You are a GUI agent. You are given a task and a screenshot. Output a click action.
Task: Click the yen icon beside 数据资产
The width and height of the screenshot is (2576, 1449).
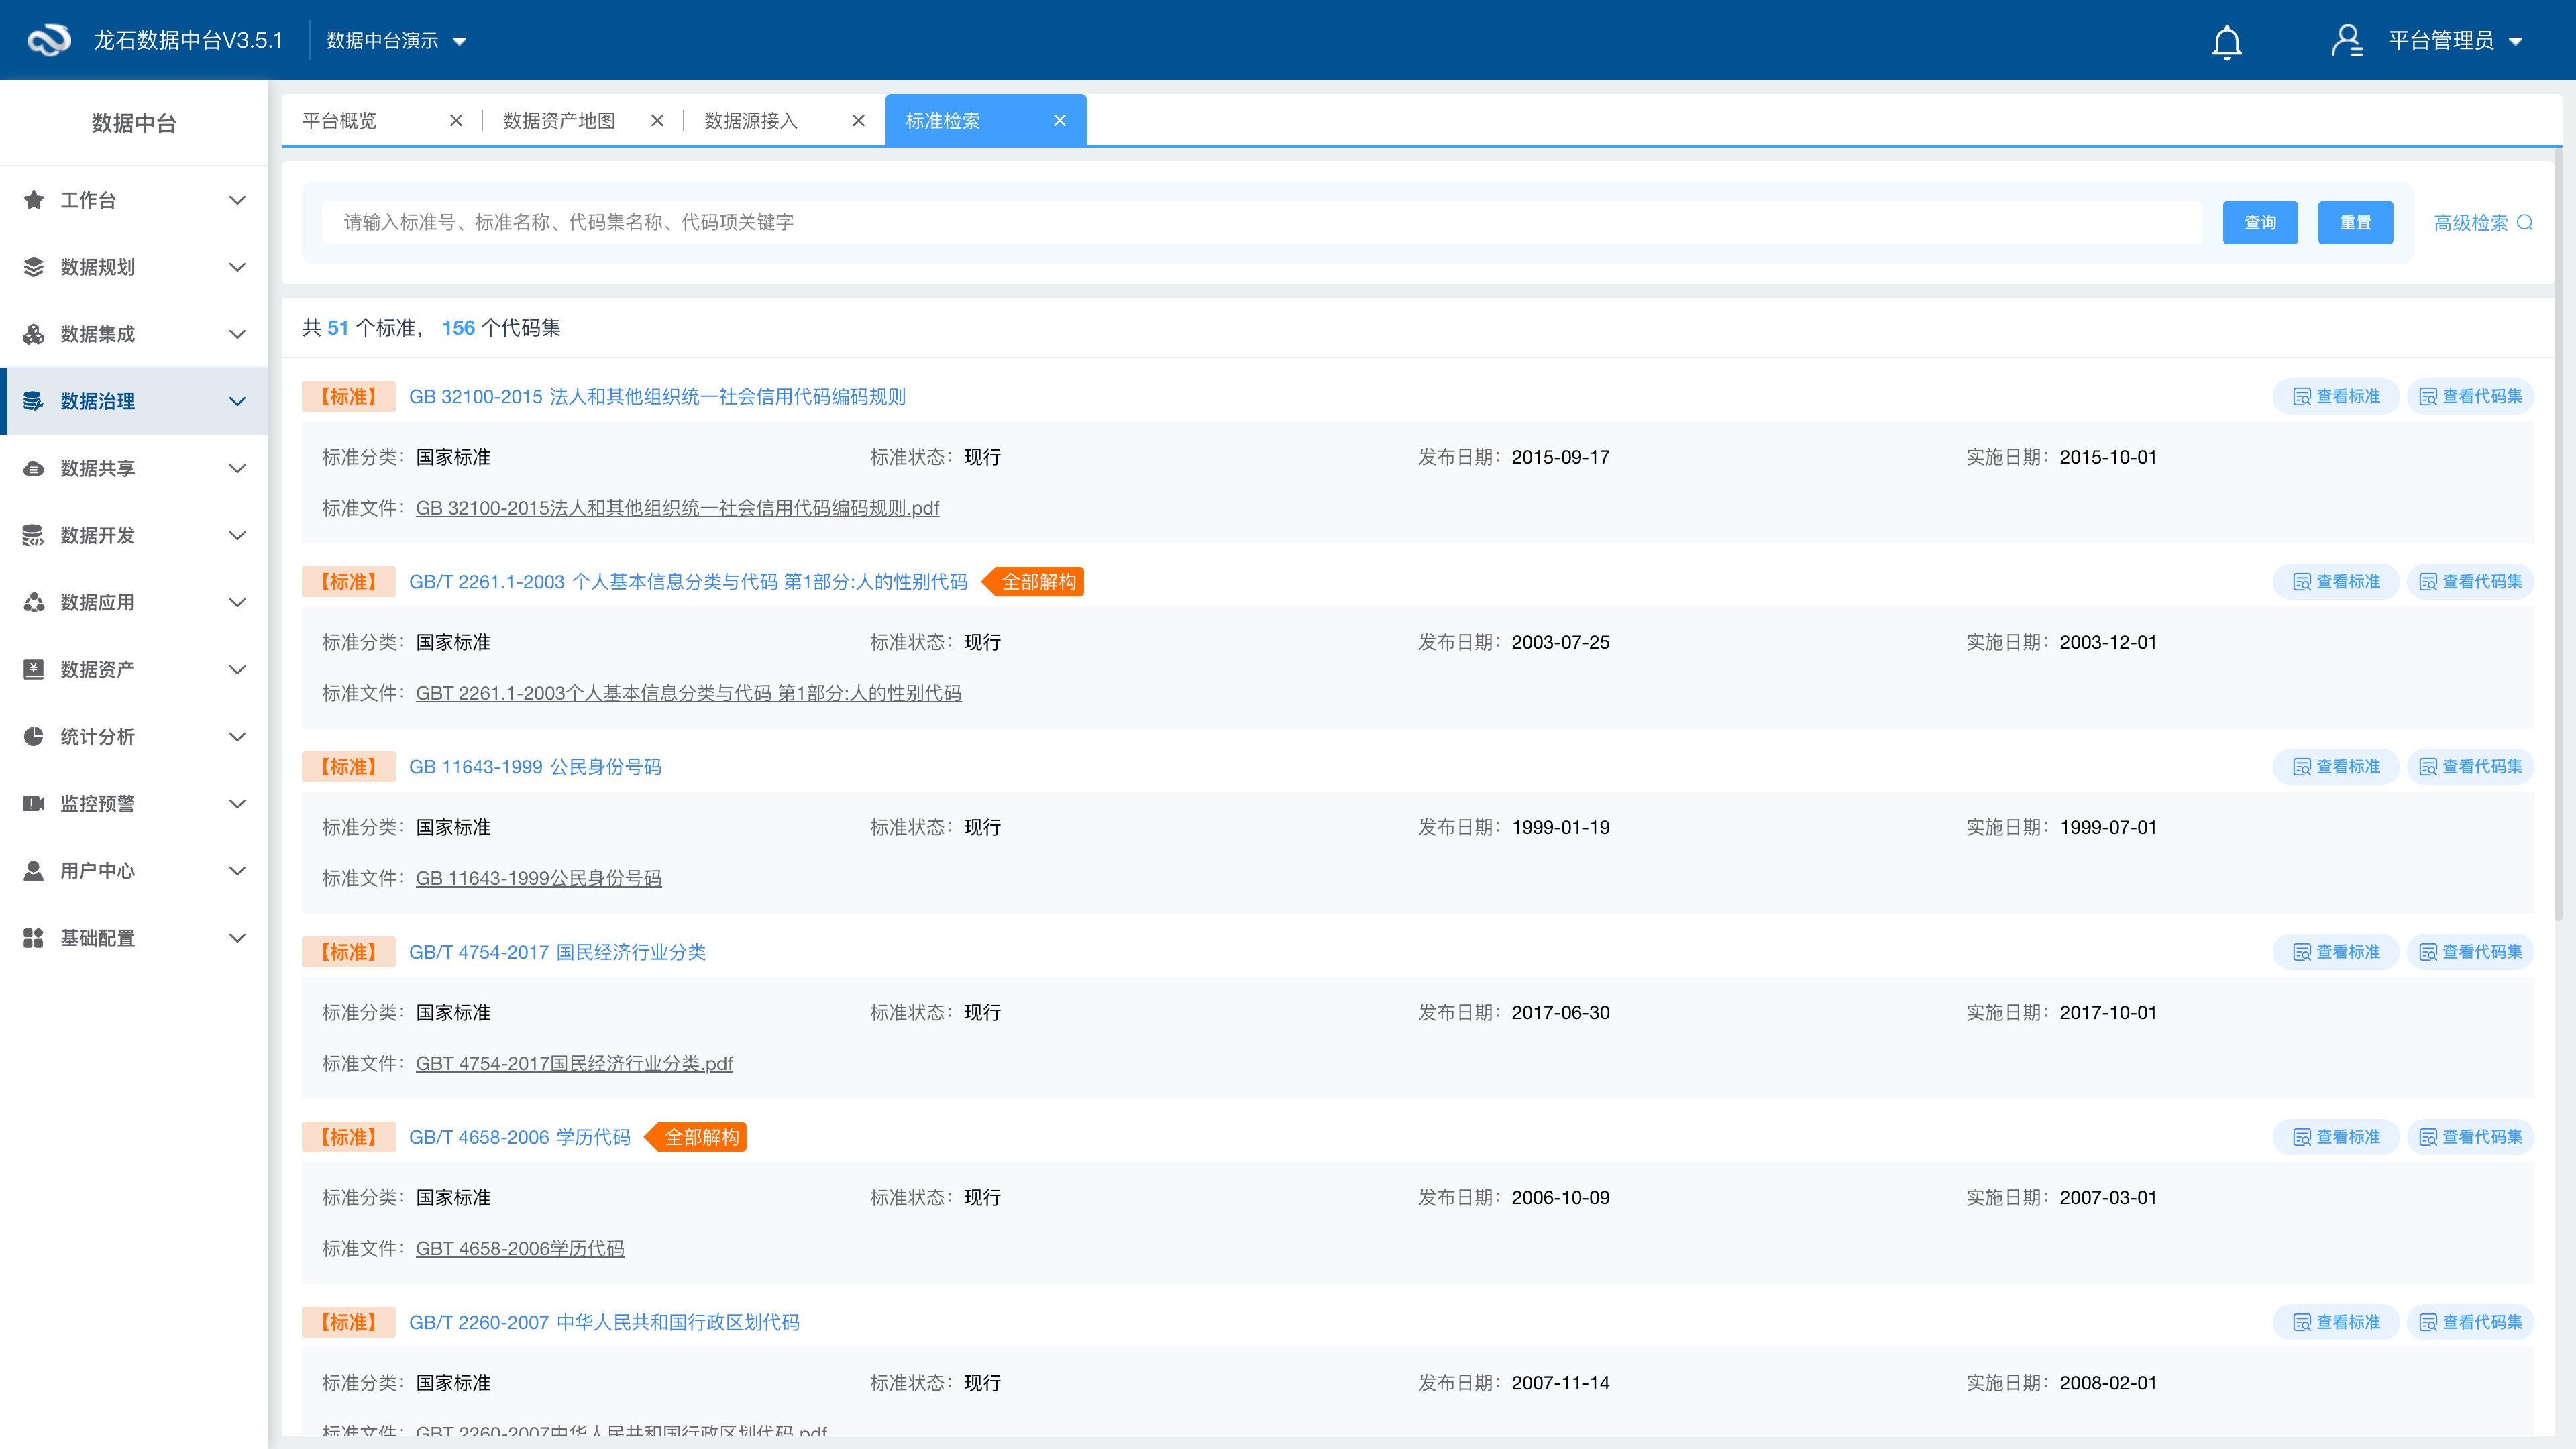(34, 669)
